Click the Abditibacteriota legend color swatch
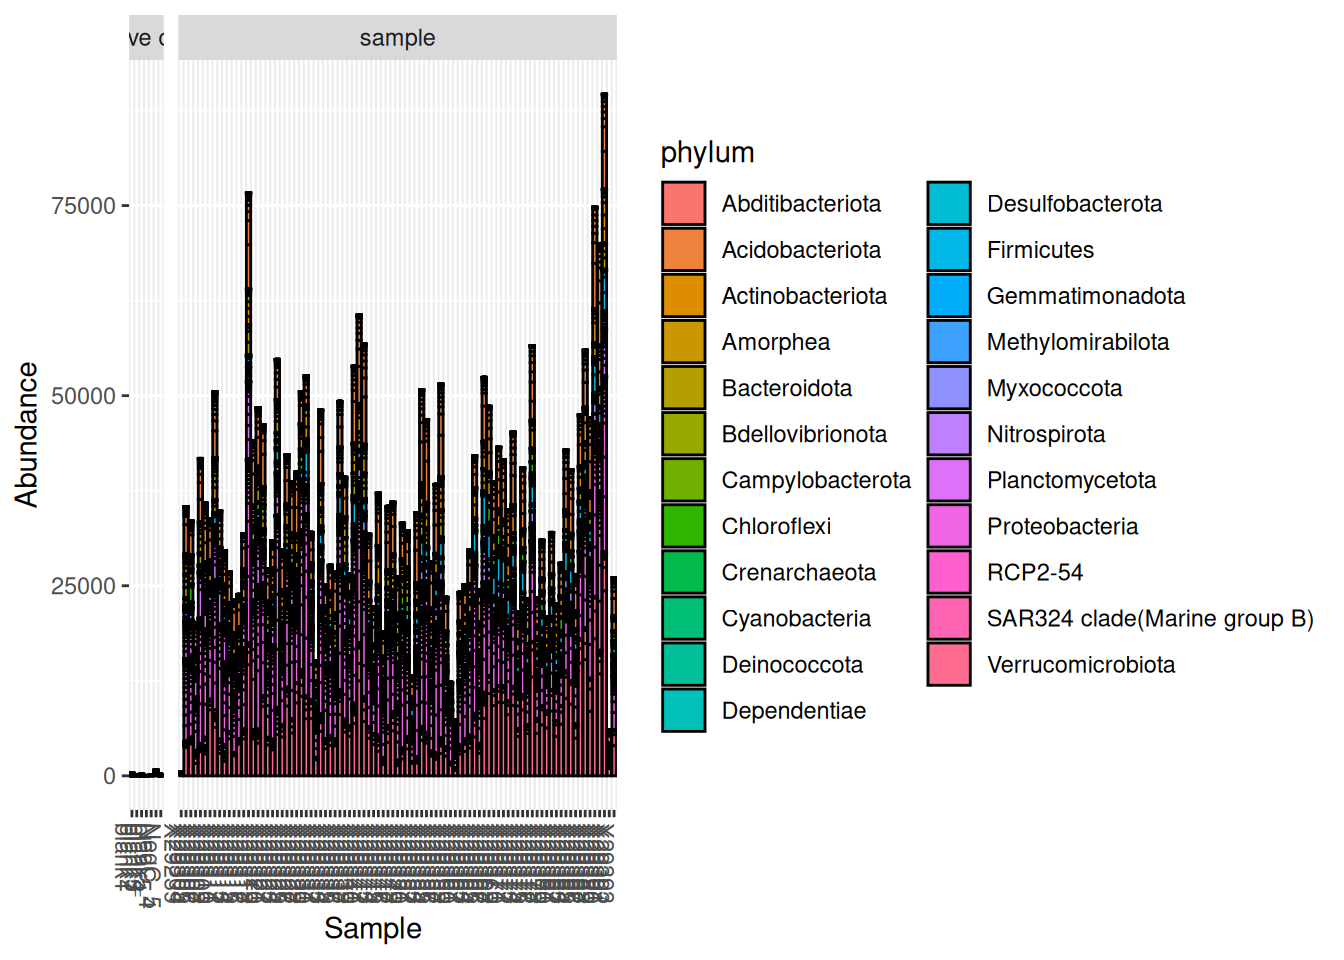The image size is (1344, 960). coord(683,204)
